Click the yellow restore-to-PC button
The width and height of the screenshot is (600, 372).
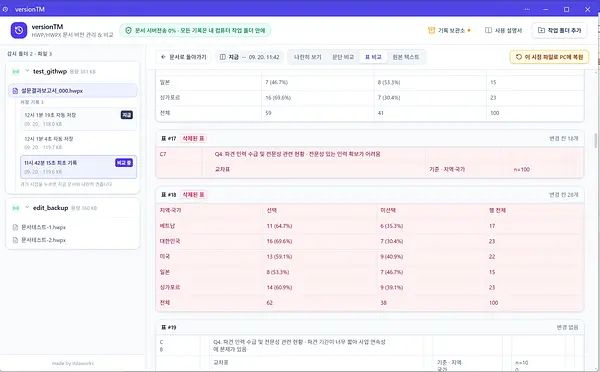[549, 57]
